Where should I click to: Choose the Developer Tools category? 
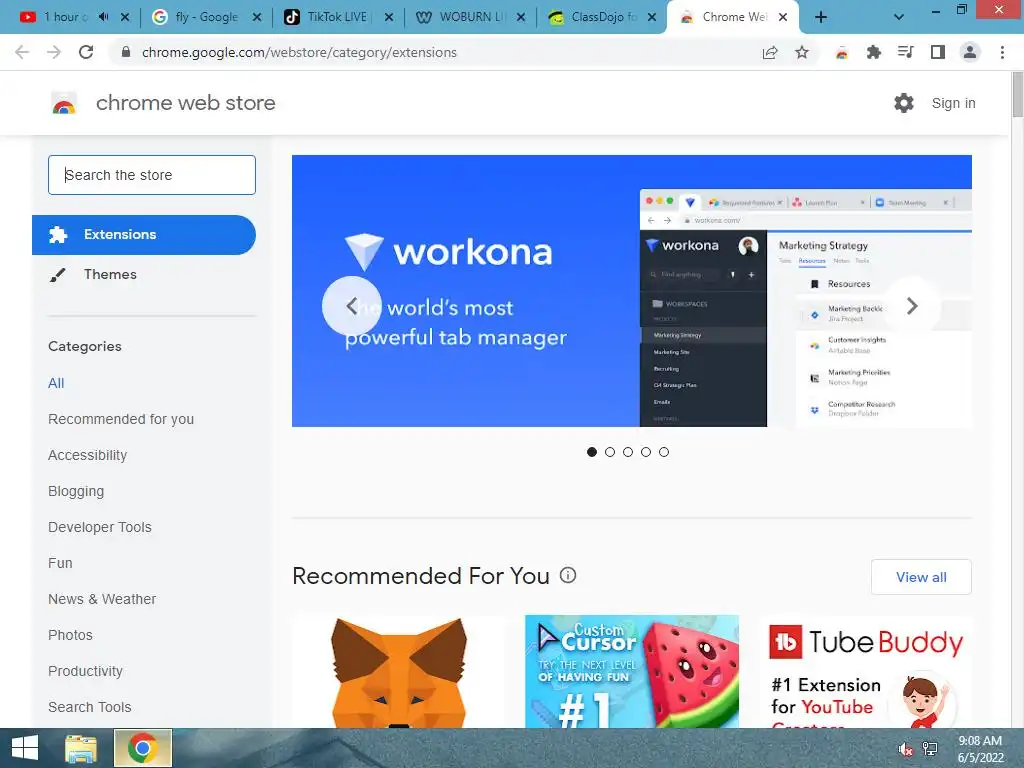[x=100, y=527]
